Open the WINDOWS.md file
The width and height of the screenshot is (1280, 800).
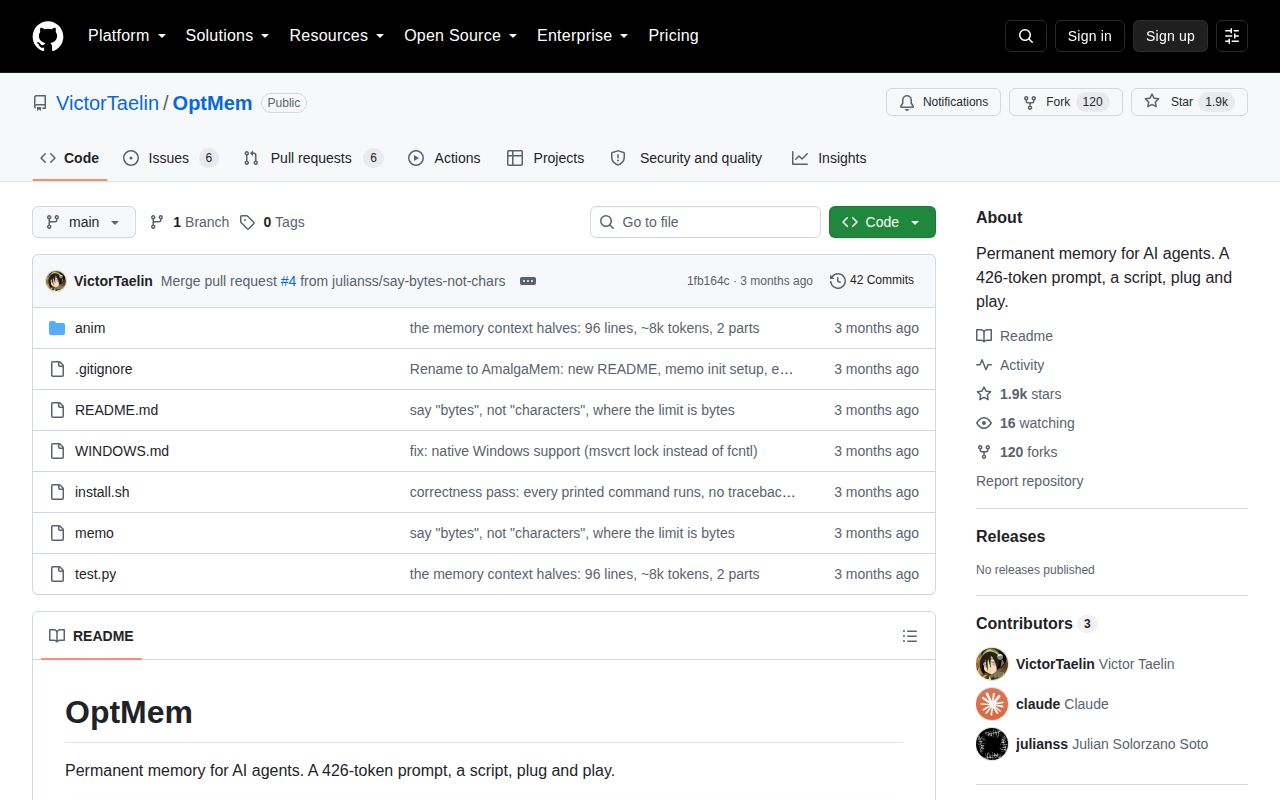tap(122, 451)
